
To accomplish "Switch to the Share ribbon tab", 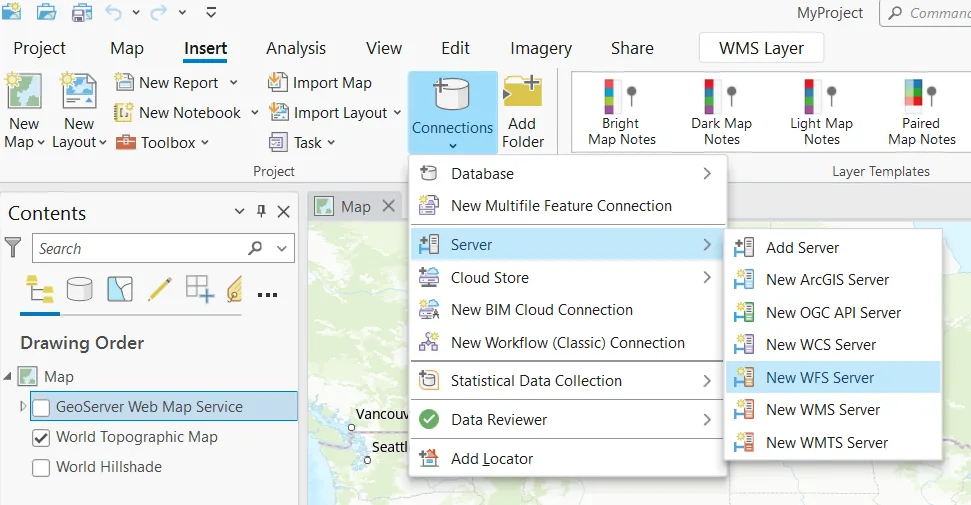I will [x=632, y=48].
